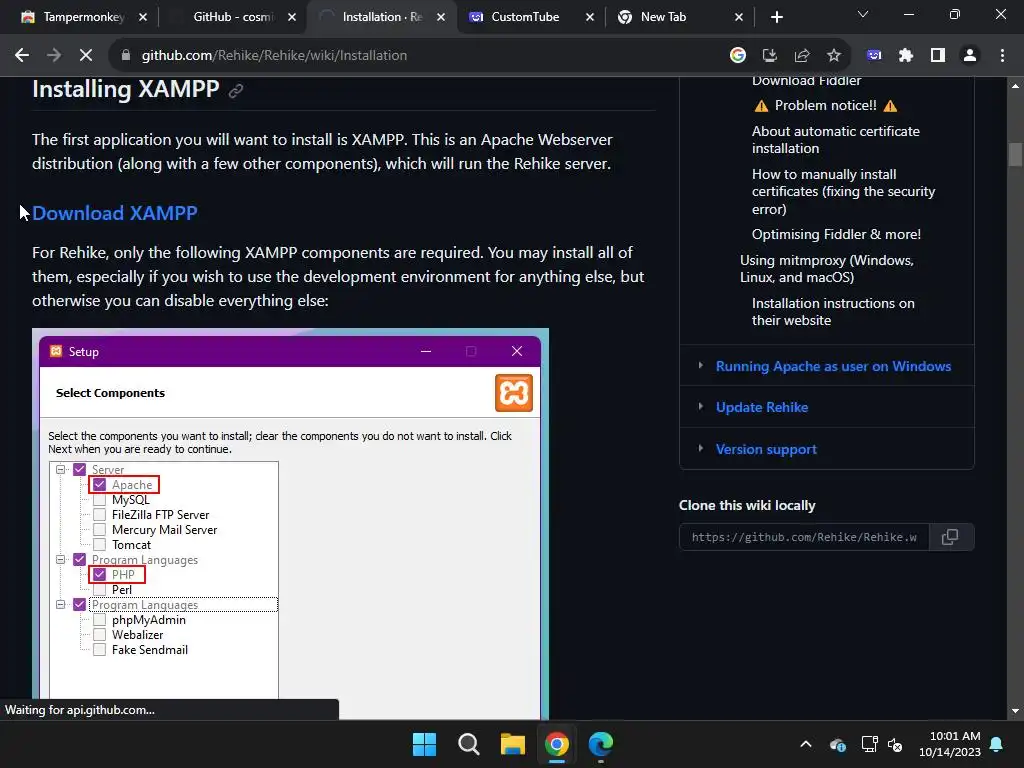Click the anchor link icon beside Installing XAMPP
Viewport: 1024px width, 768px height.
236,91
